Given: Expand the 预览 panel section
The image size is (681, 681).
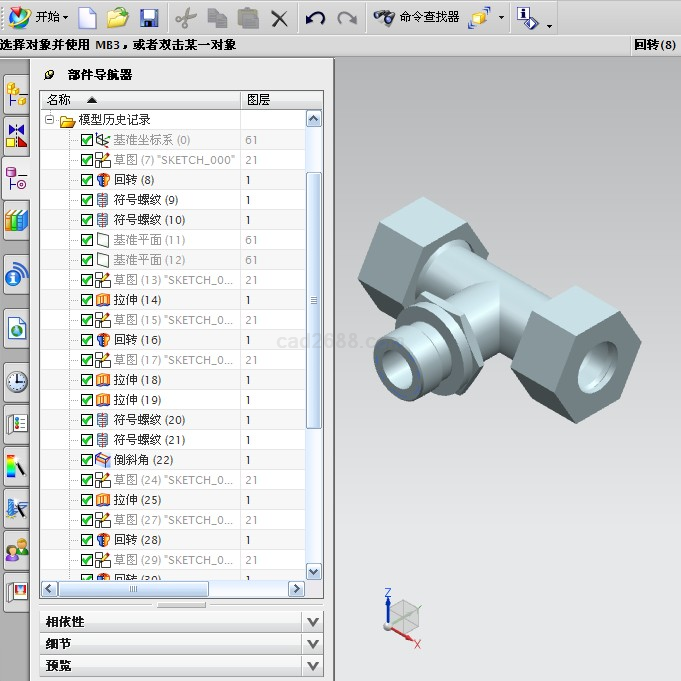Looking at the screenshot, I should pyautogui.click(x=313, y=666).
